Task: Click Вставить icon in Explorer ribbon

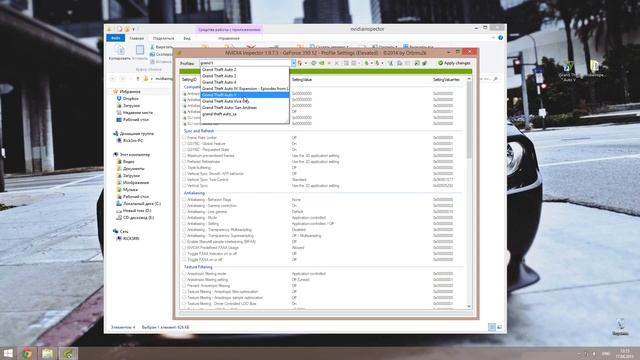Action: click(140, 53)
